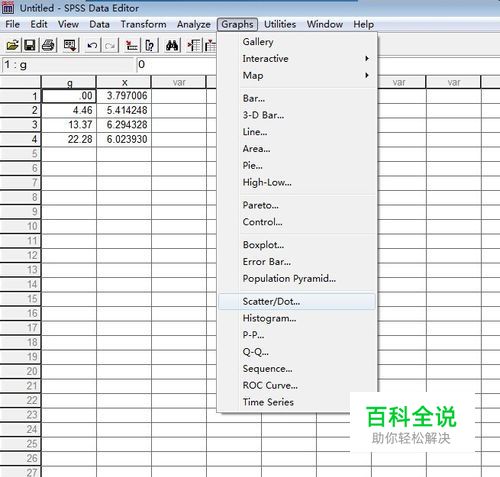Expand the Map submenu arrow

pos(367,75)
